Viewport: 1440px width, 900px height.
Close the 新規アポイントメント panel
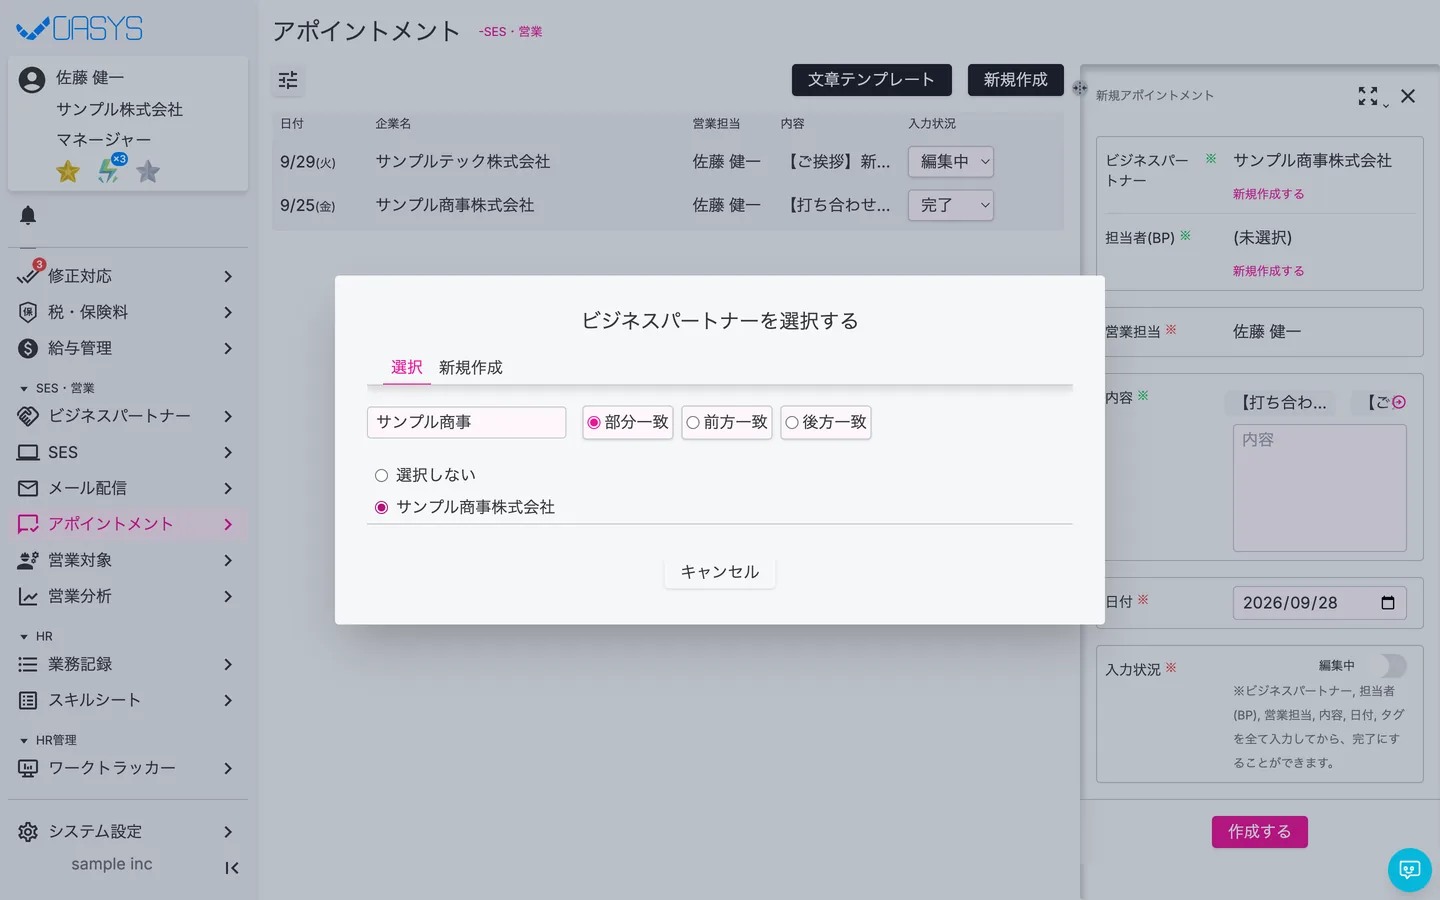pyautogui.click(x=1408, y=96)
